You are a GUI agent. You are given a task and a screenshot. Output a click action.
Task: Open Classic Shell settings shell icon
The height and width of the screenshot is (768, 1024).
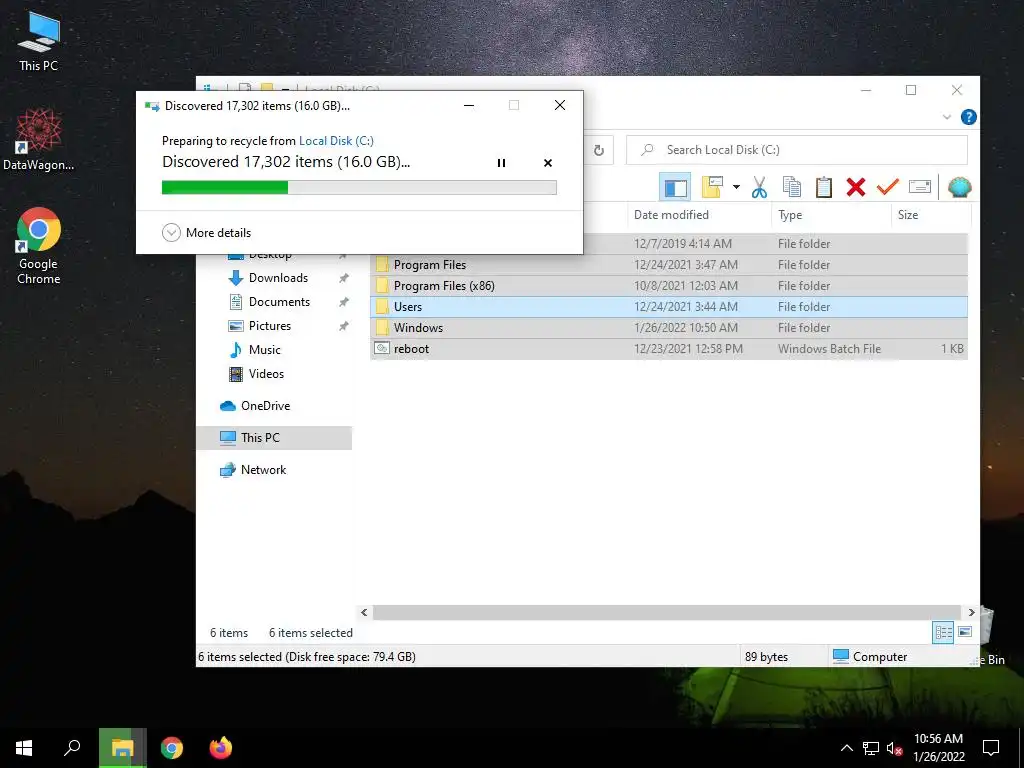(959, 187)
